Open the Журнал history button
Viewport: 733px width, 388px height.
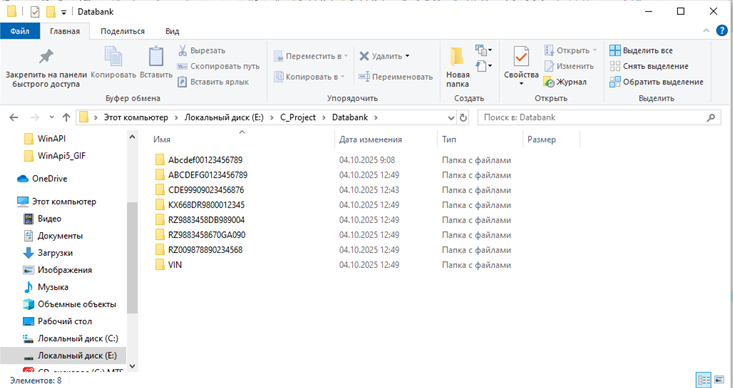(565, 82)
